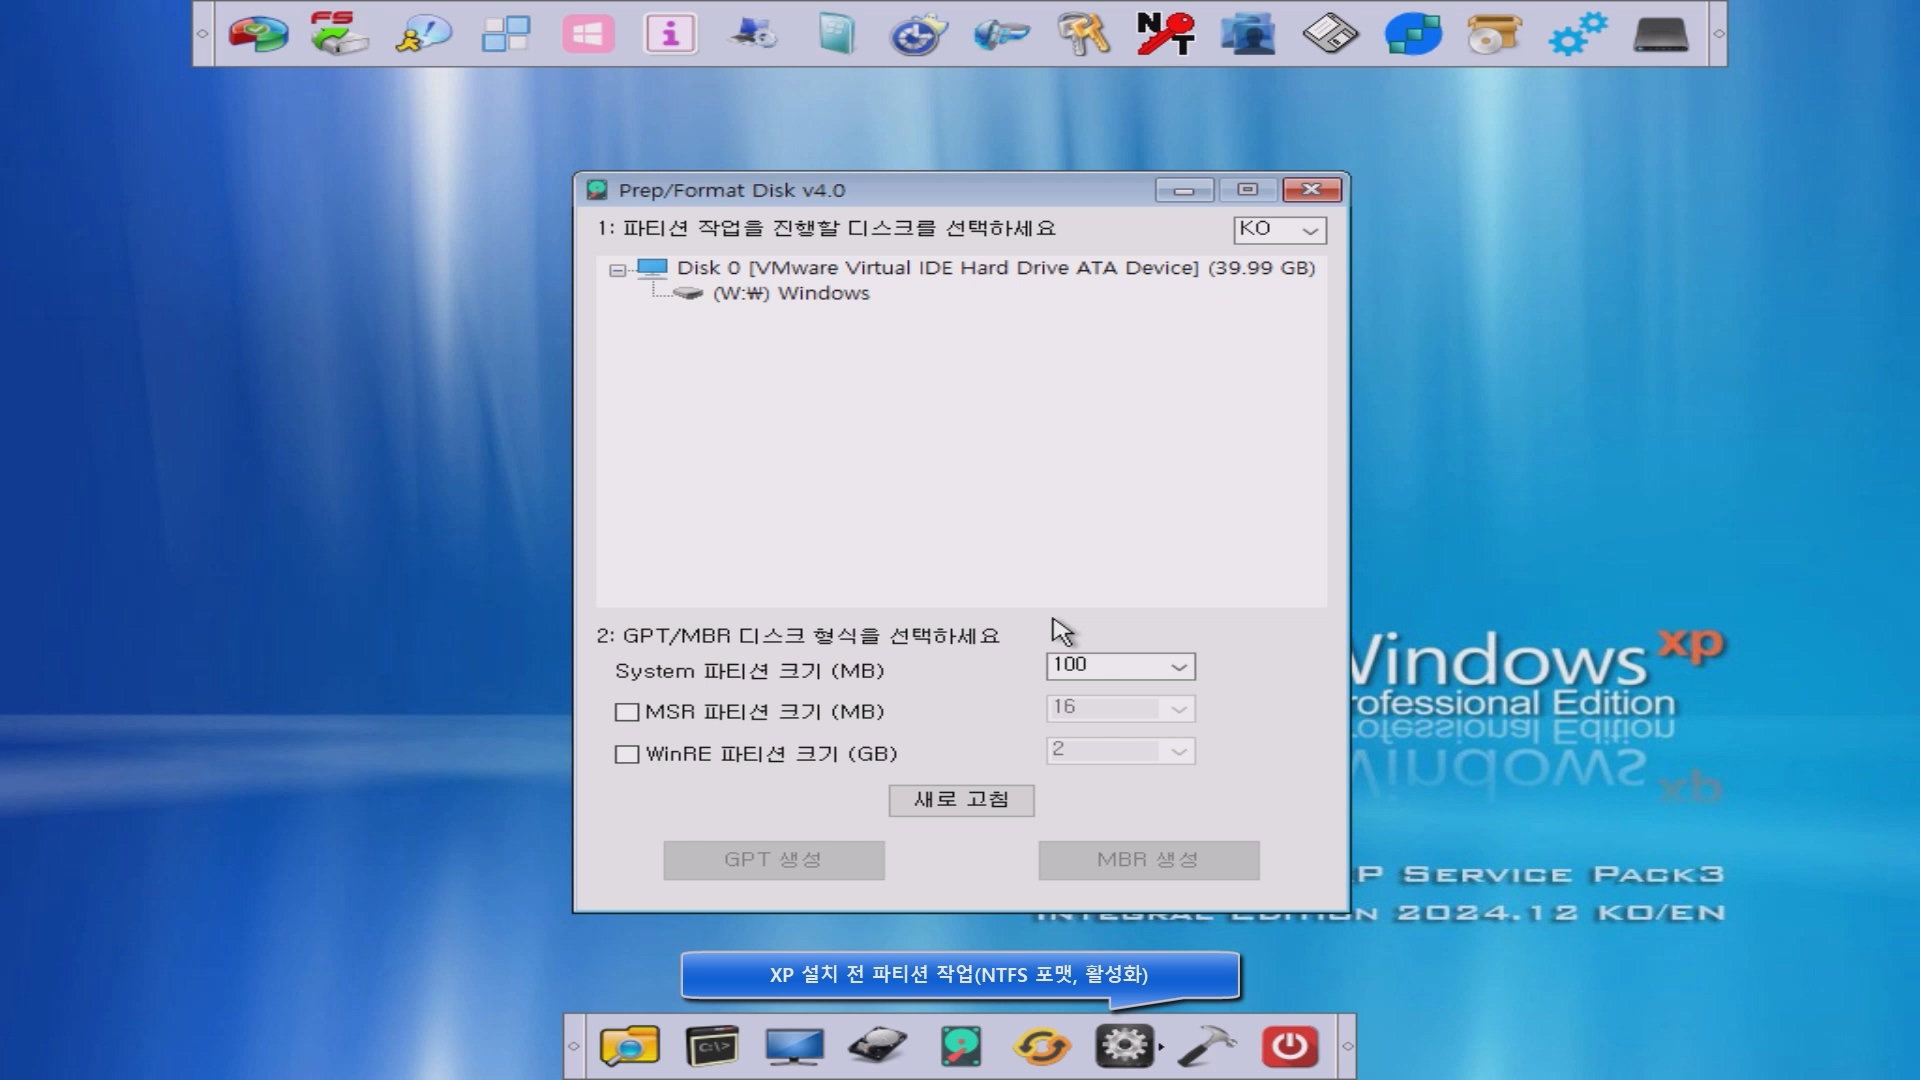
Task: Open the NT password key icon
Action: 1166,34
